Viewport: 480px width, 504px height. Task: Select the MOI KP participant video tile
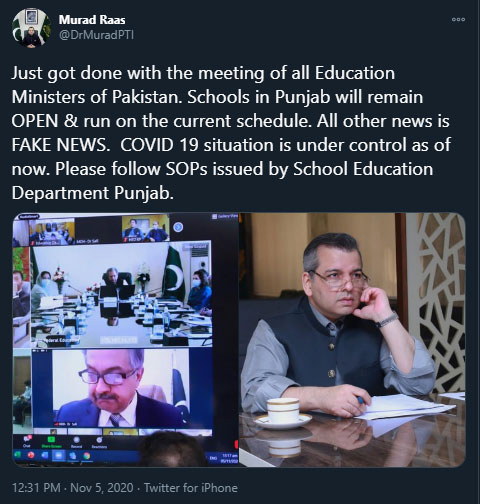point(146,228)
